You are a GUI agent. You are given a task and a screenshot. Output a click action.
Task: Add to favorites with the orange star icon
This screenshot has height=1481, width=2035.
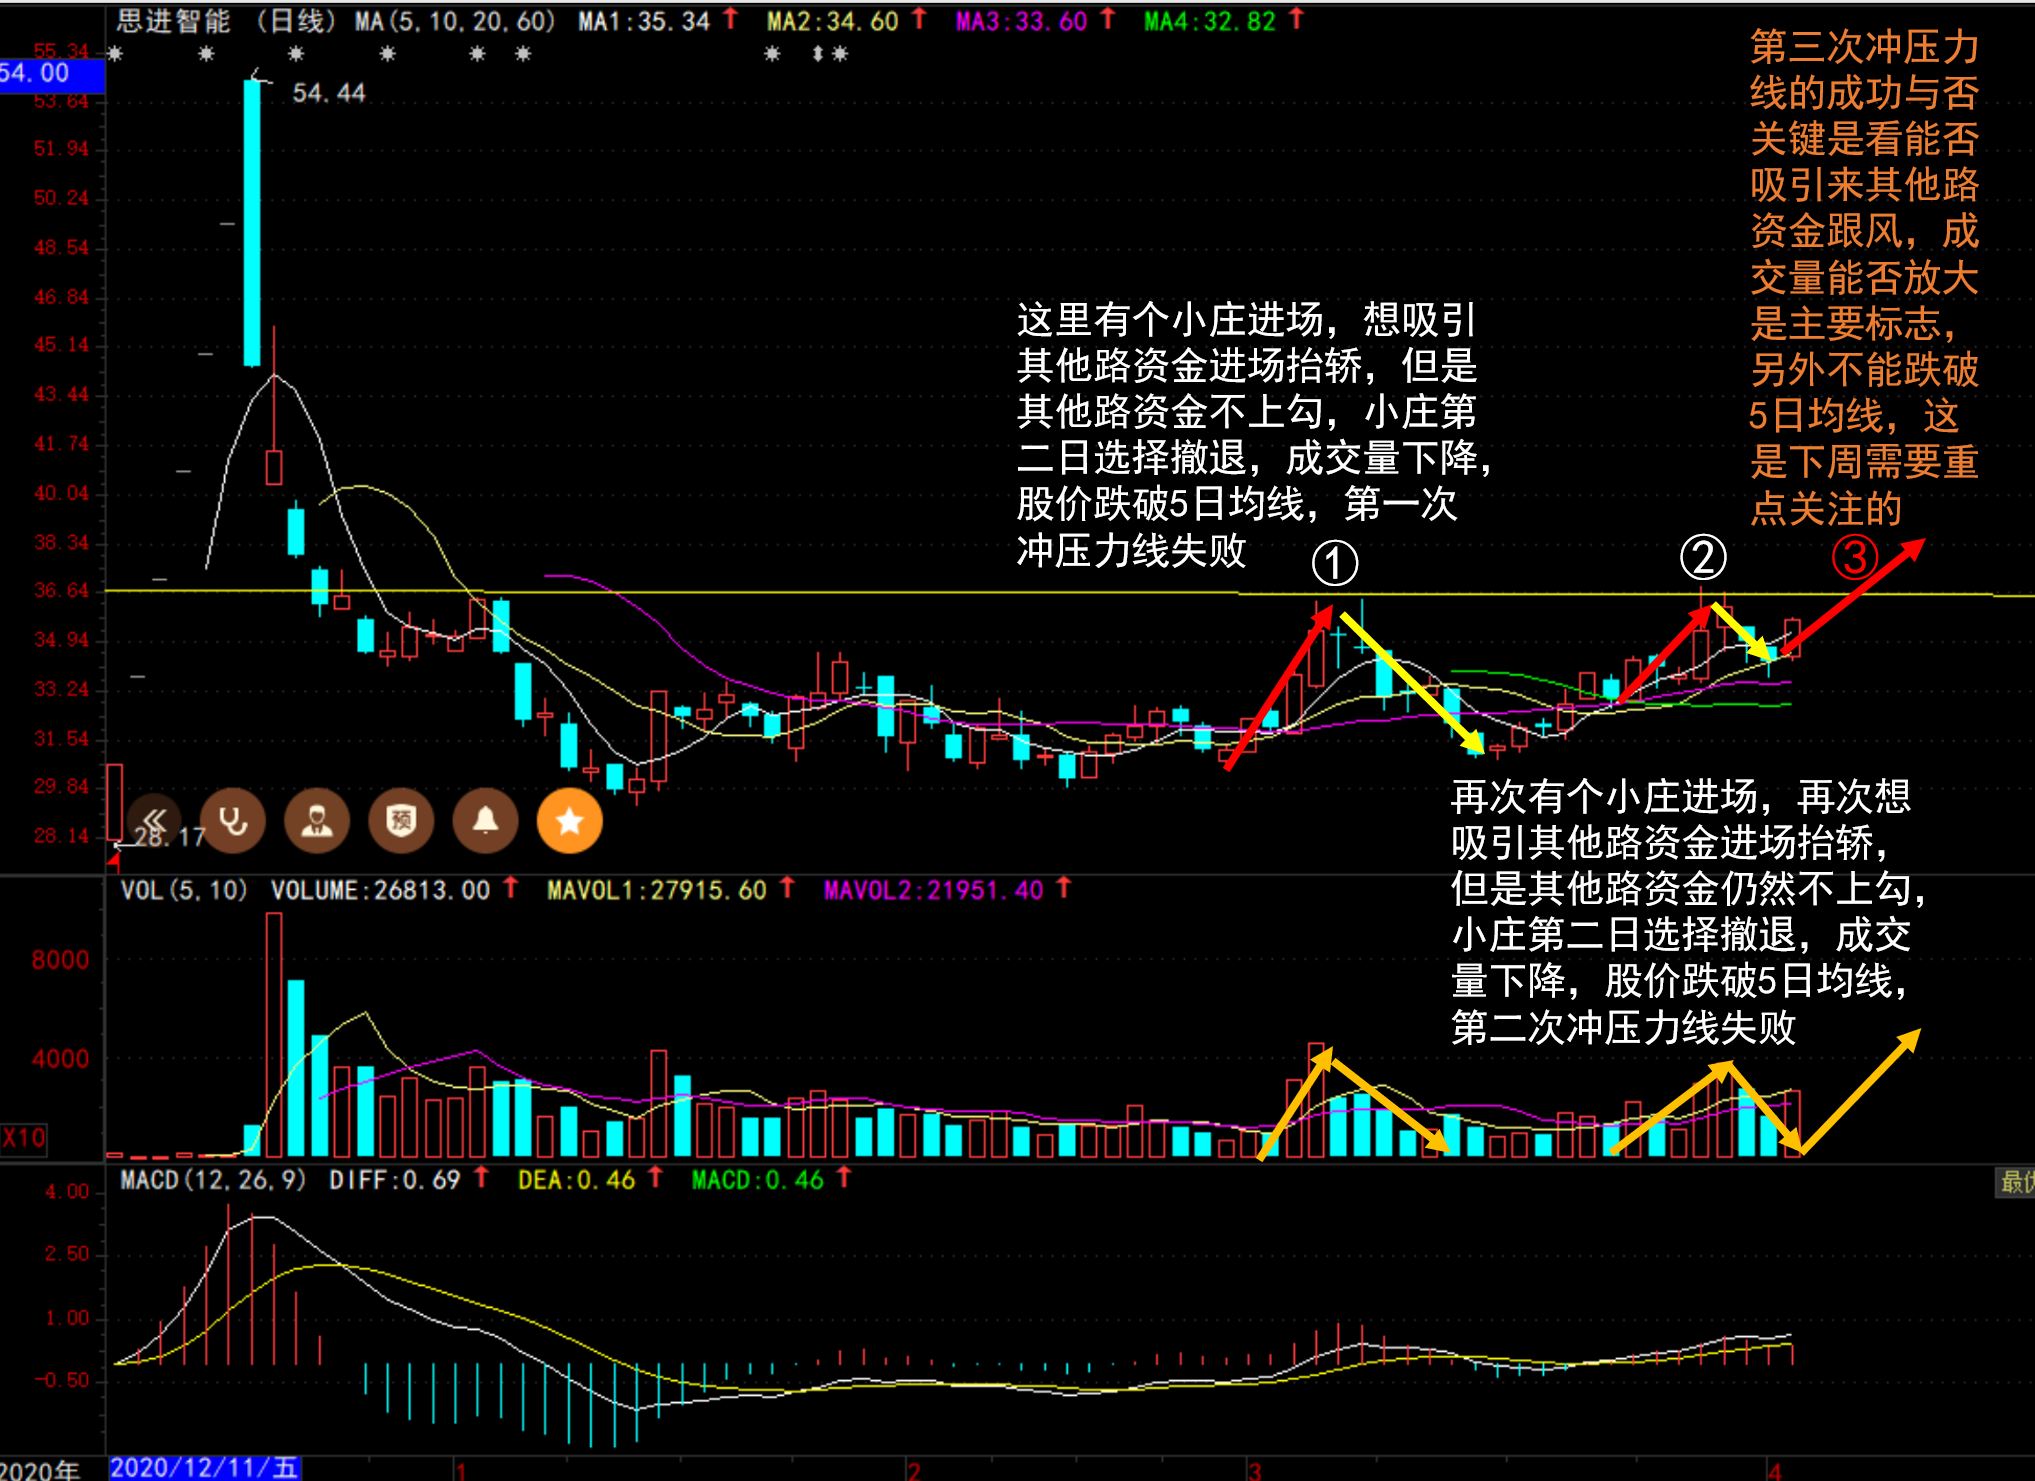click(x=569, y=821)
